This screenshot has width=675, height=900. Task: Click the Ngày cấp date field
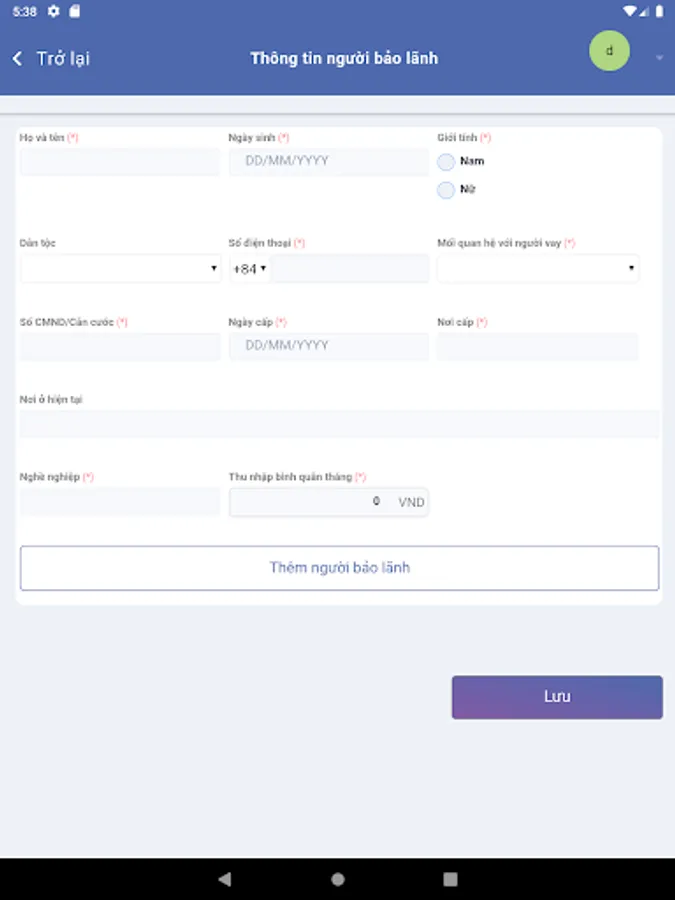click(x=328, y=346)
